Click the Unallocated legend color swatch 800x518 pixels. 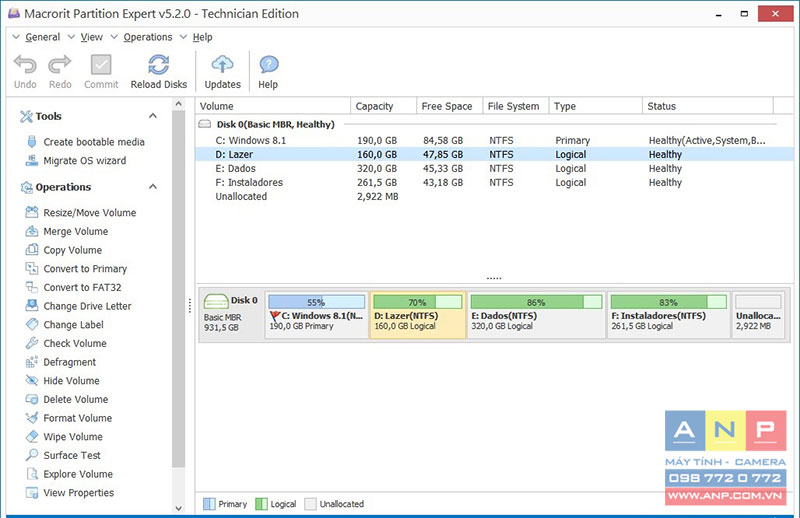pos(310,504)
